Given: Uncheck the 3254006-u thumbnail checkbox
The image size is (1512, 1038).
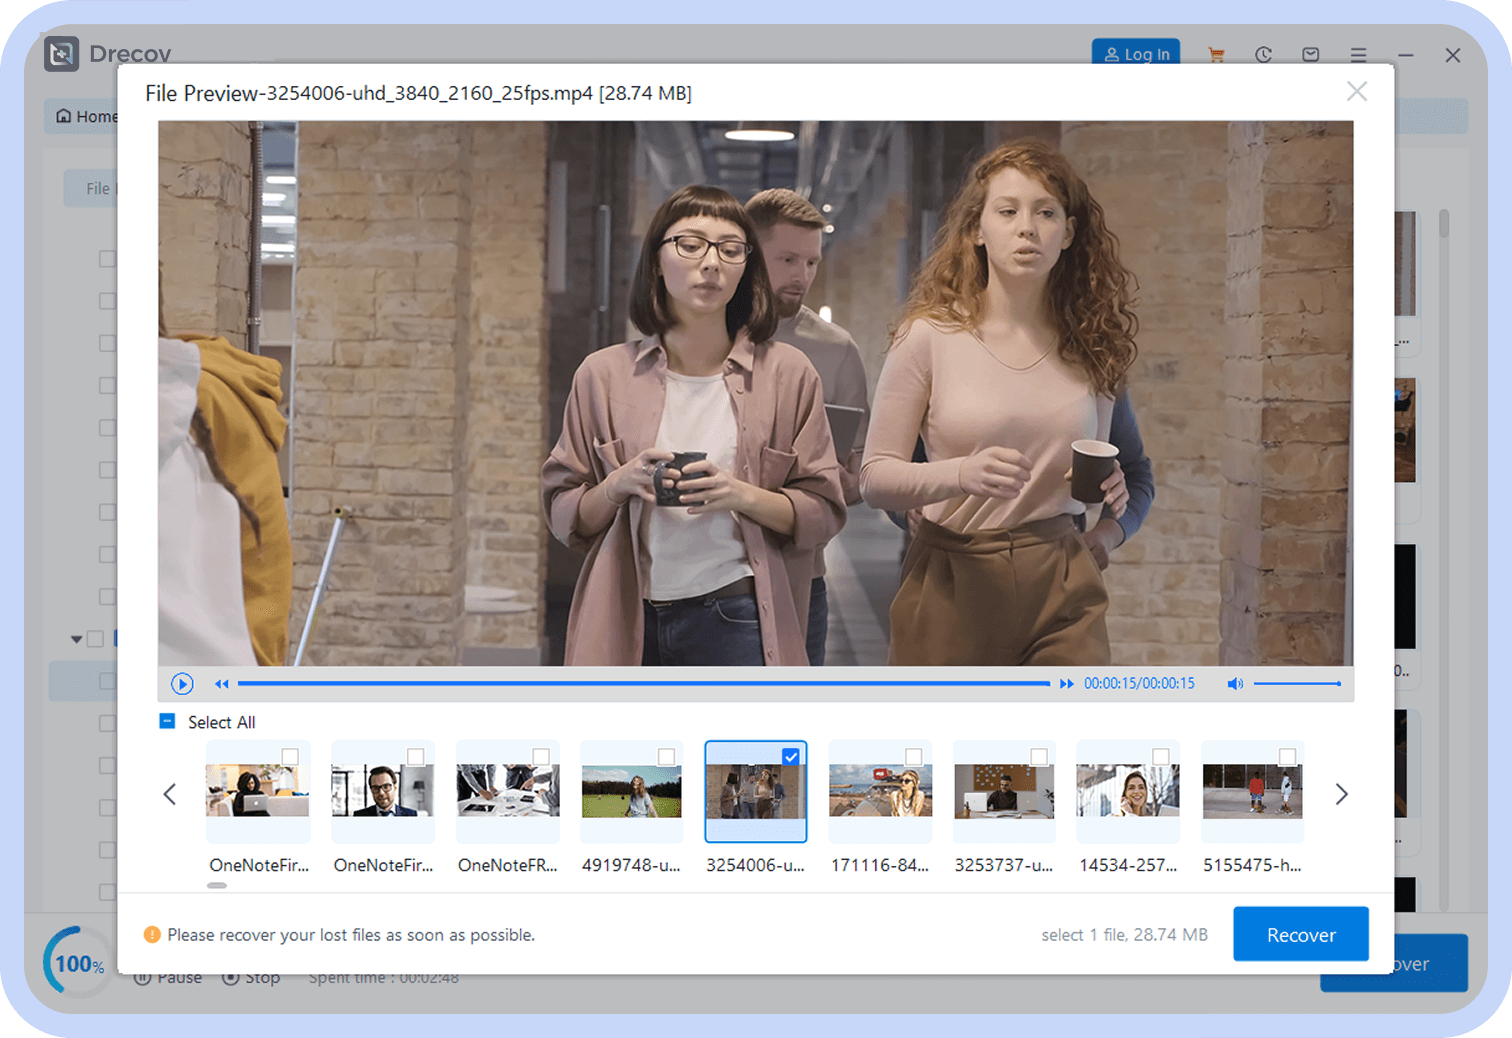Looking at the screenshot, I should pos(791,757).
